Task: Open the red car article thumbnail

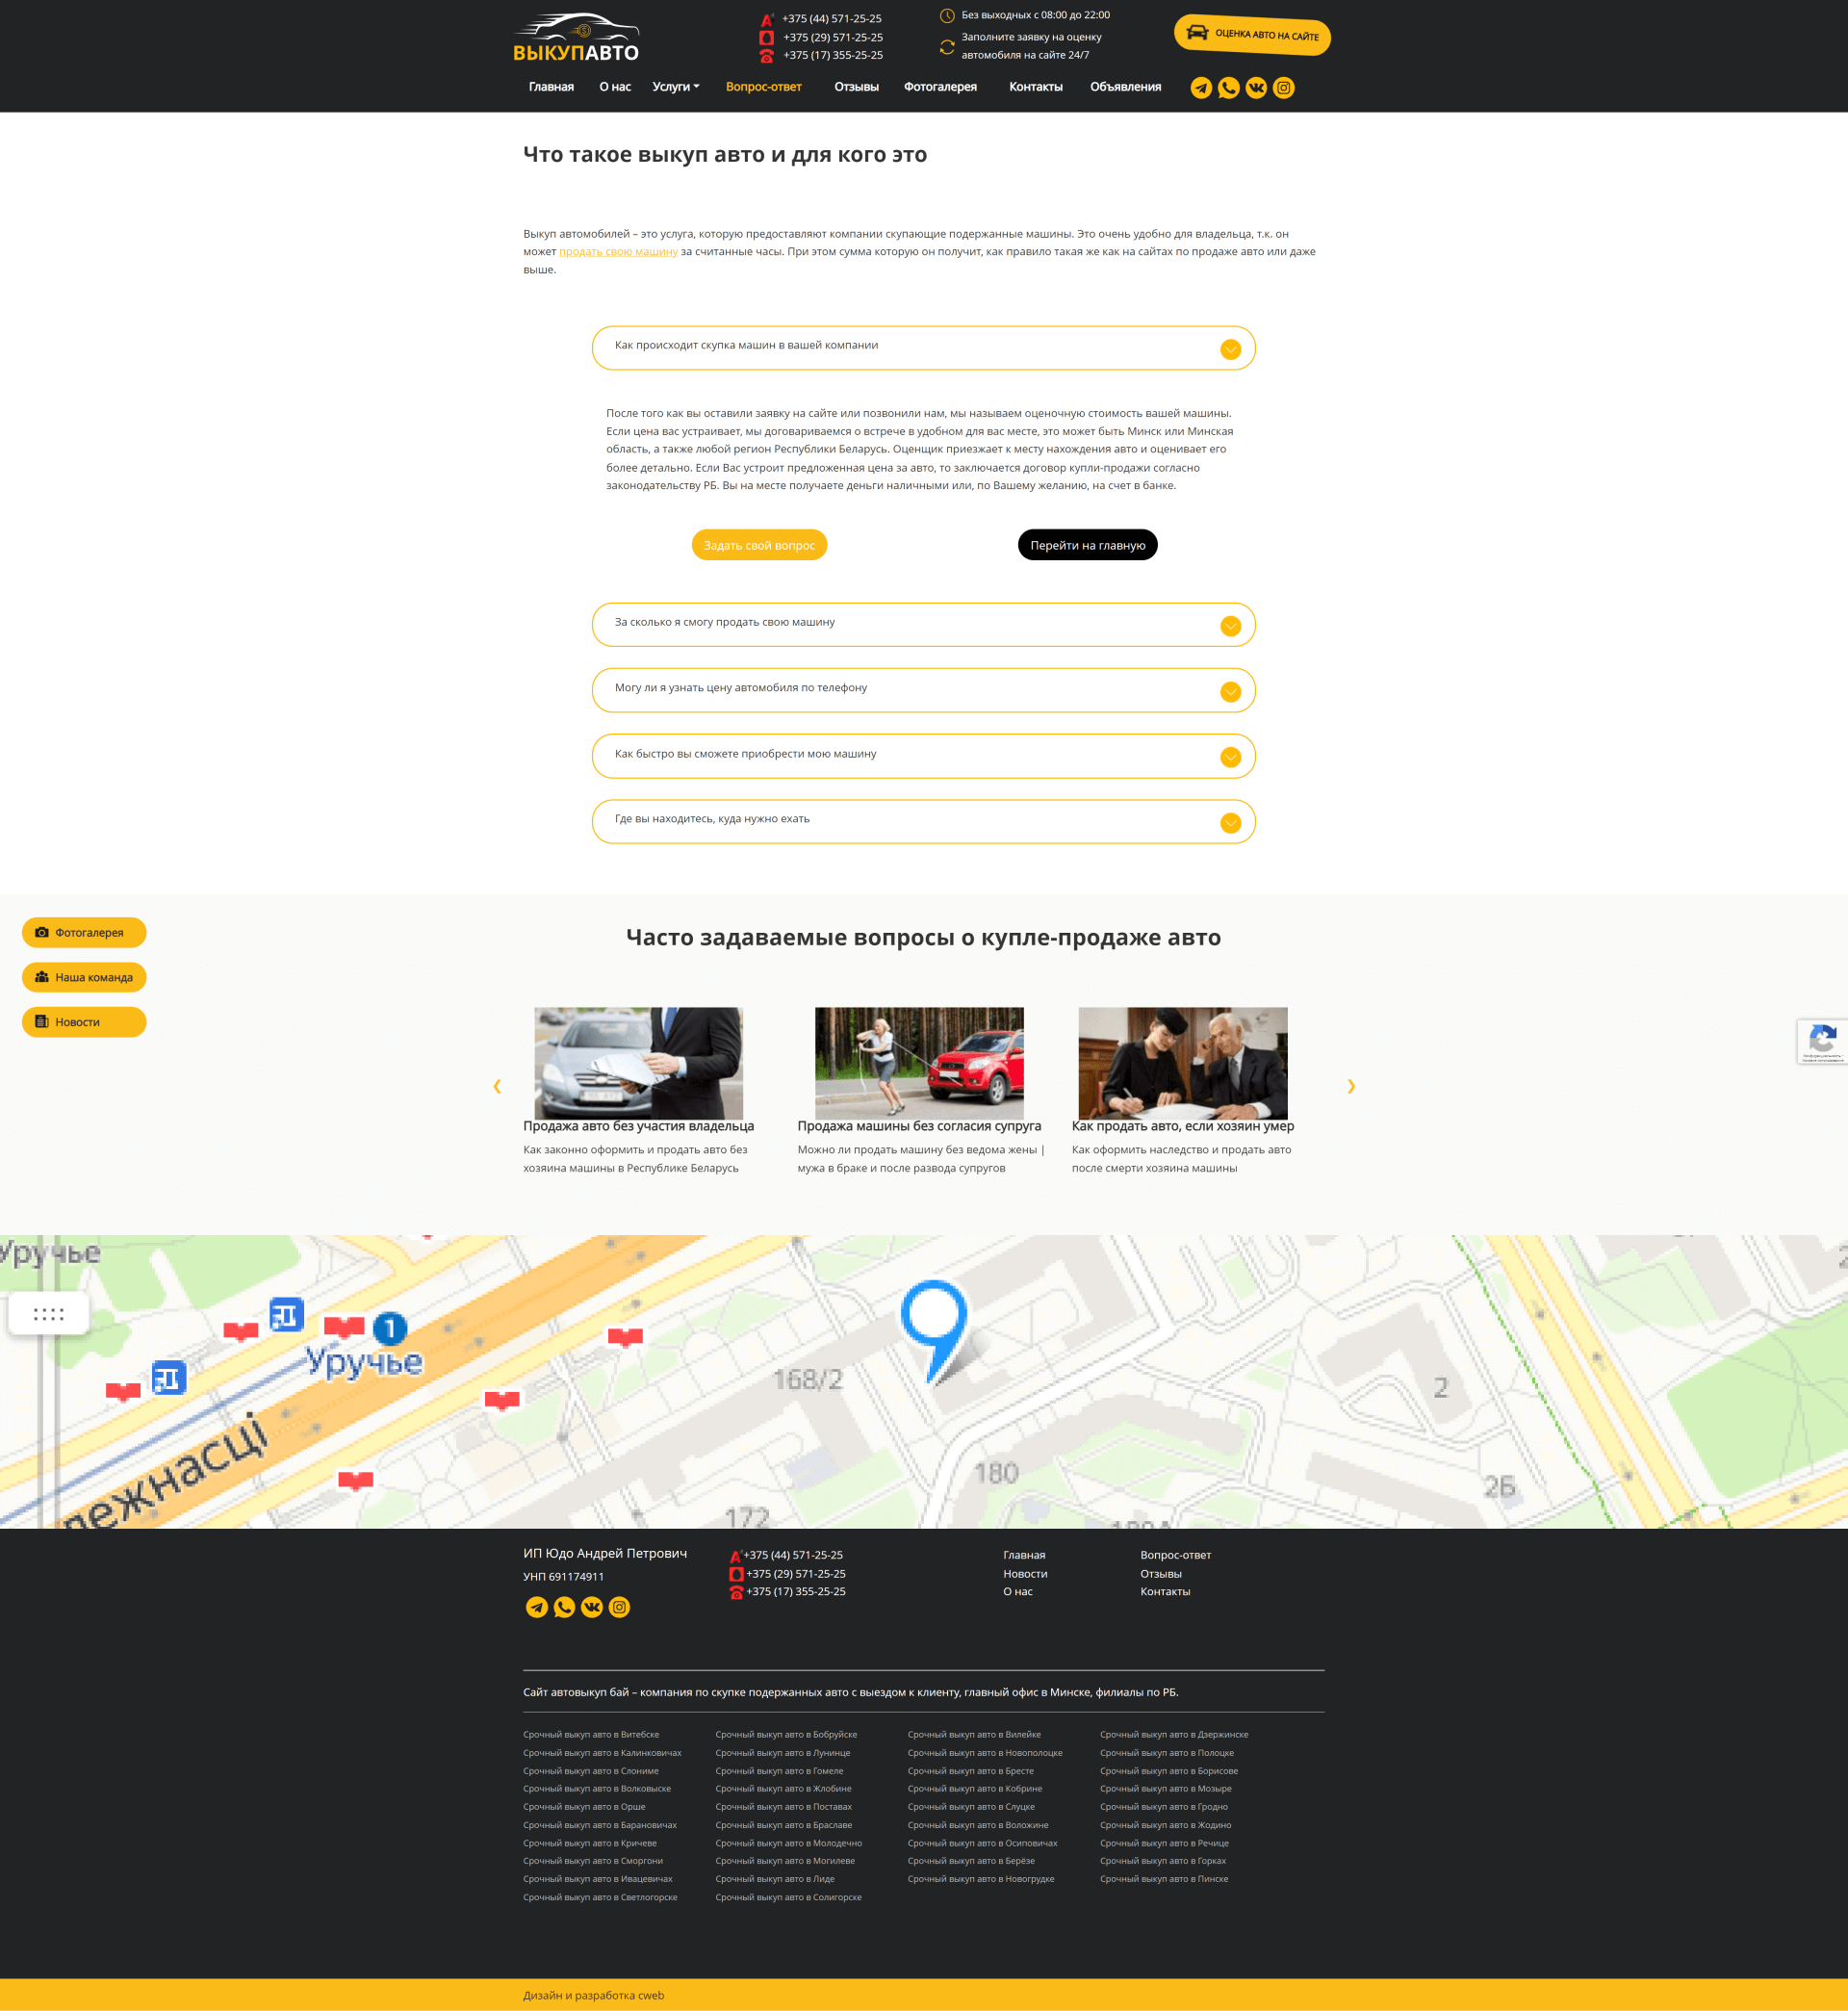Action: pyautogui.click(x=919, y=1063)
